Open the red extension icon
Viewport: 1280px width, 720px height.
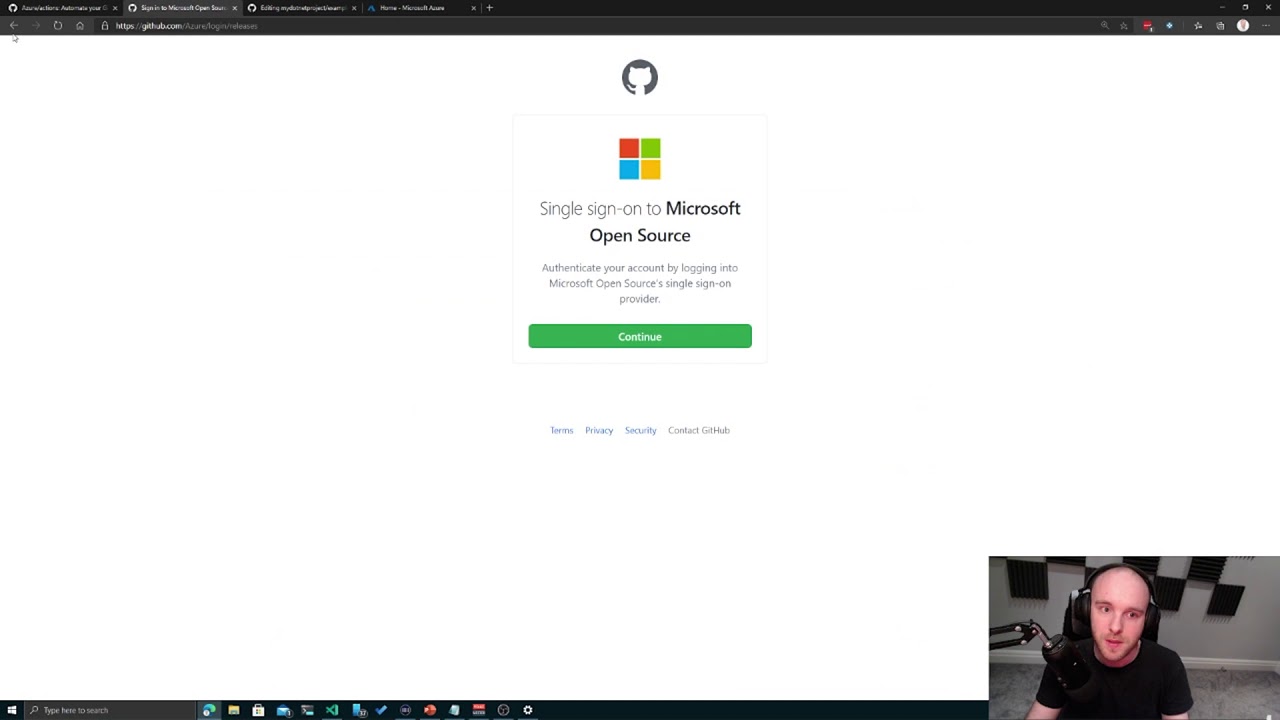[x=1148, y=26]
